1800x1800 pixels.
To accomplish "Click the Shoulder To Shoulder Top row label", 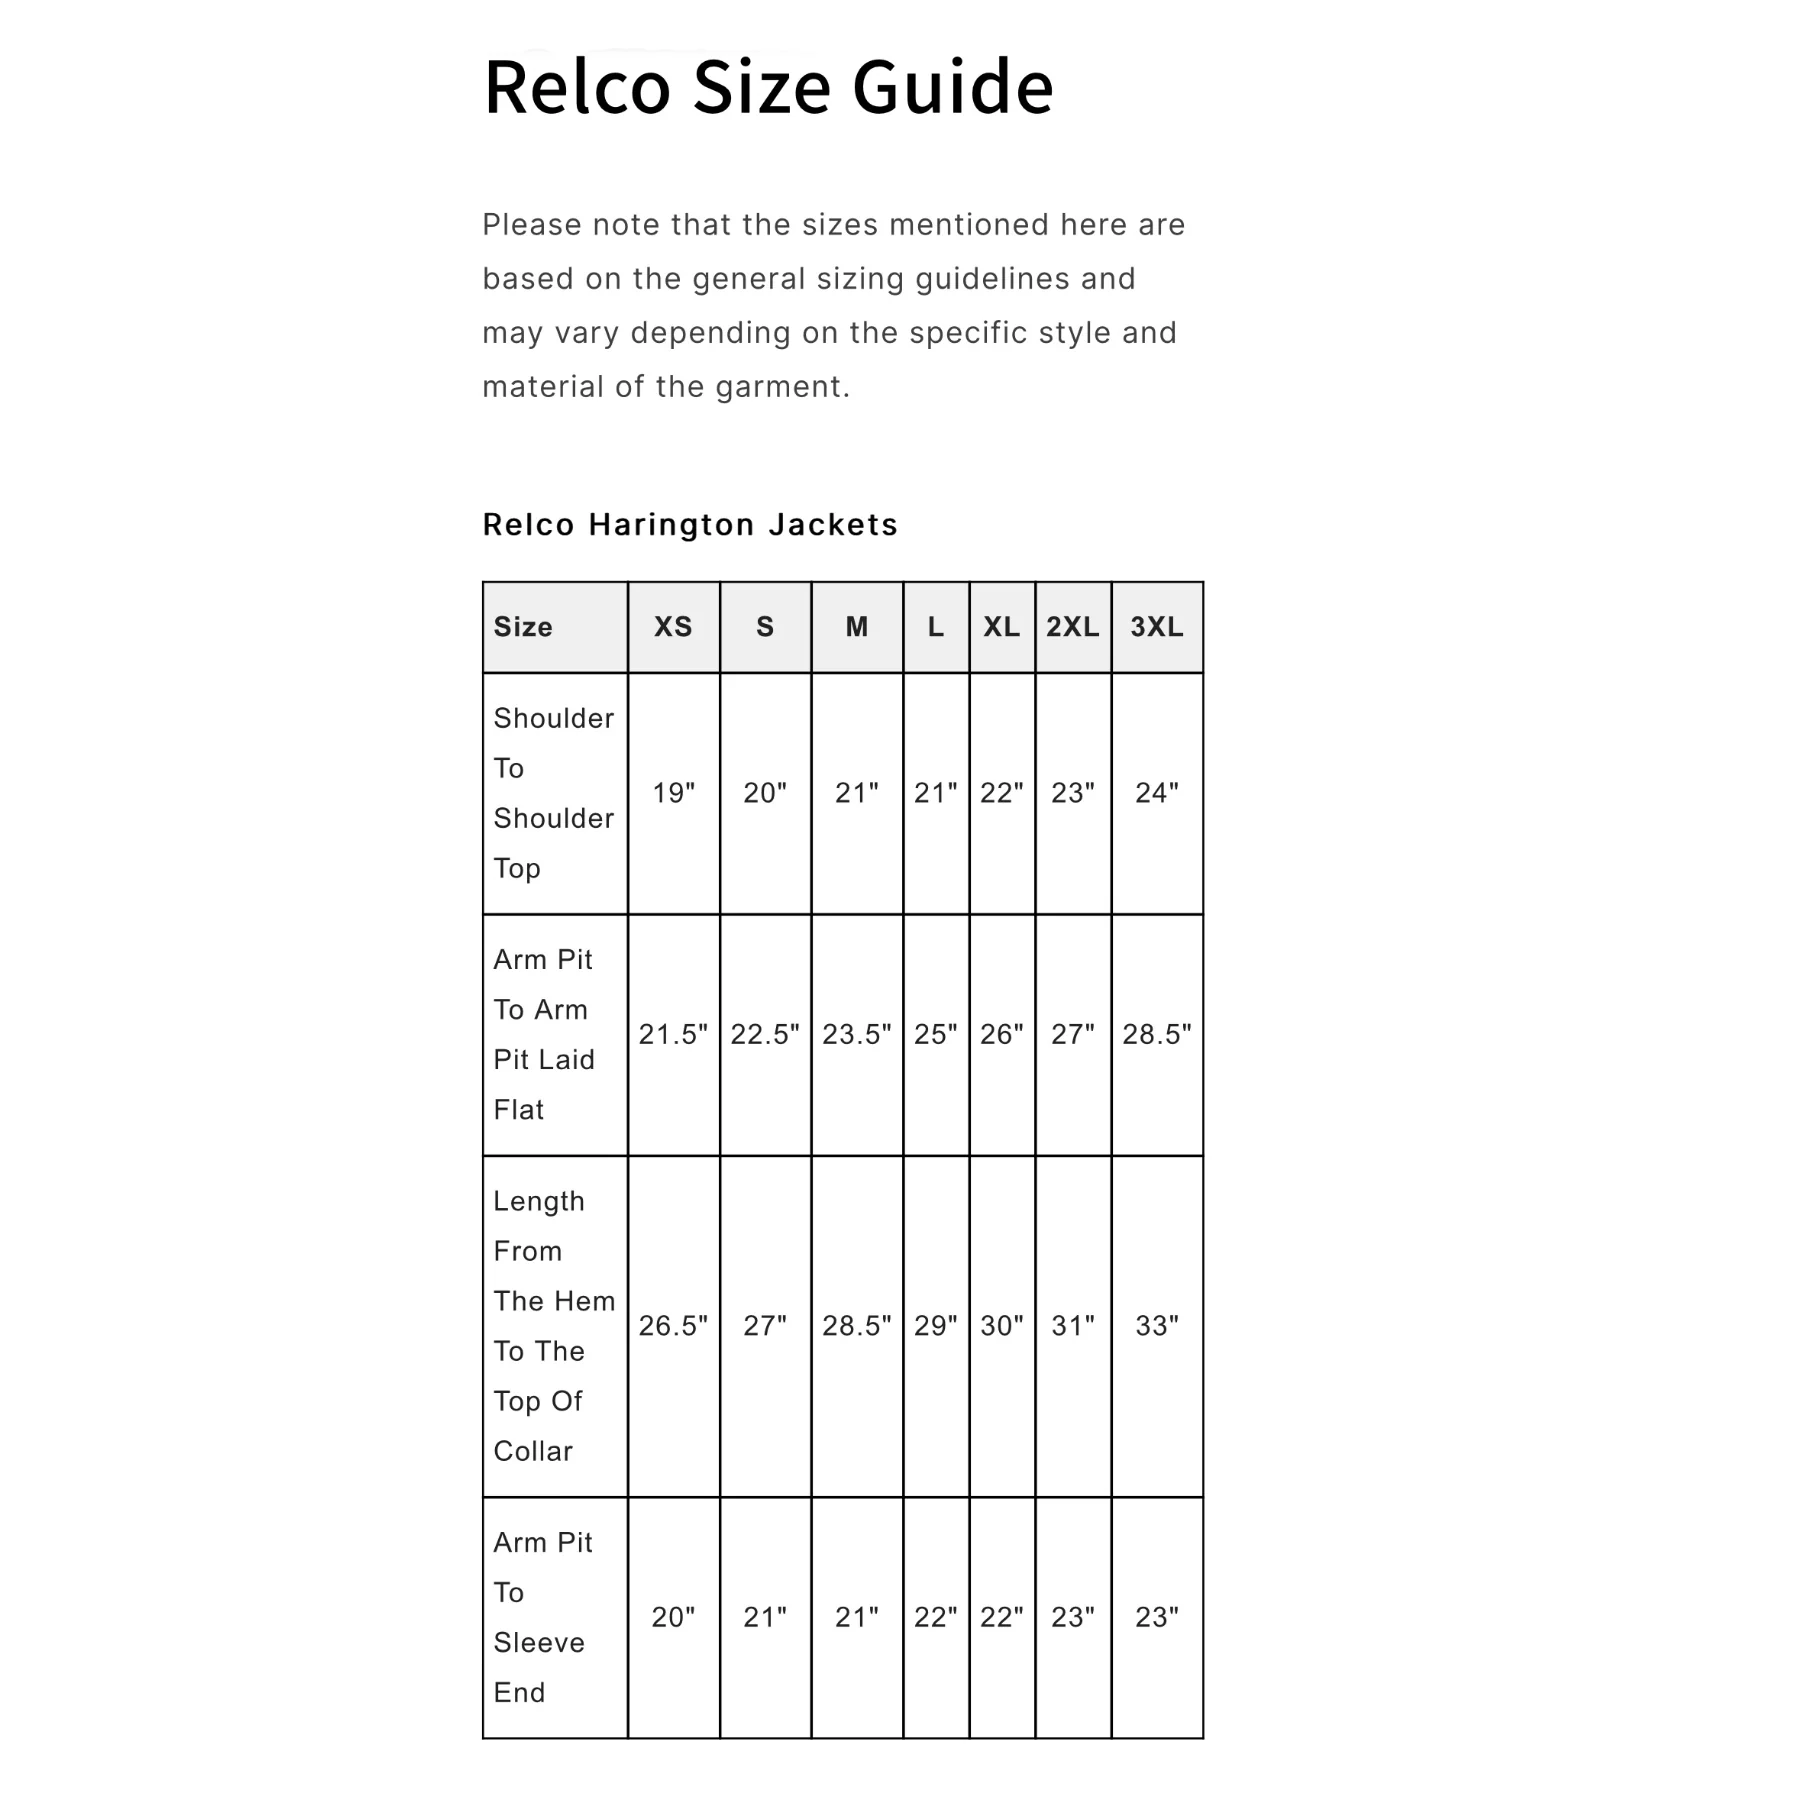I will [x=553, y=793].
